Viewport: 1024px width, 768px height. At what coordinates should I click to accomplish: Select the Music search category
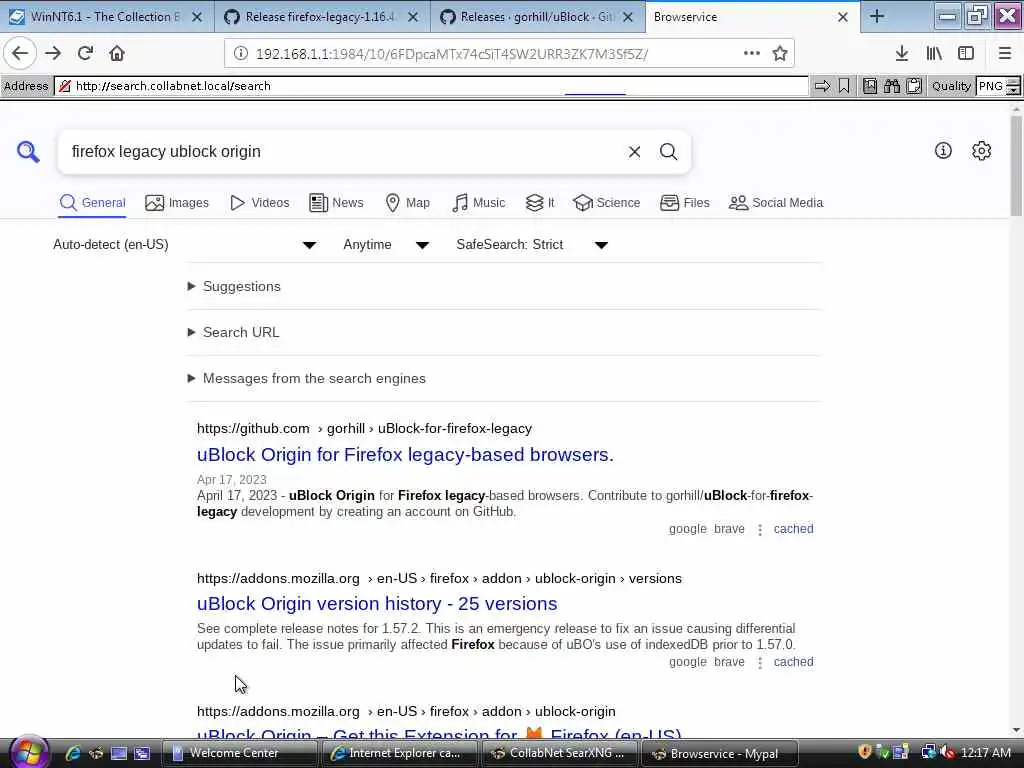(479, 203)
